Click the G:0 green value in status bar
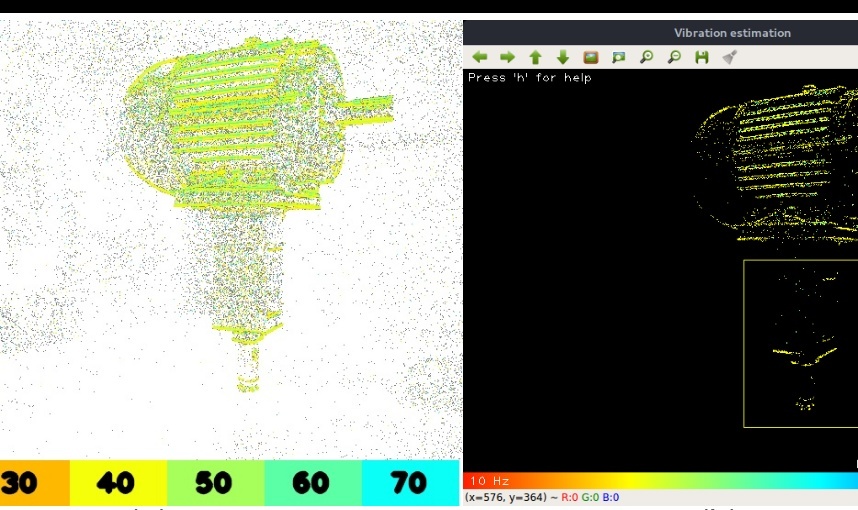The height and width of the screenshot is (510, 858). tap(590, 497)
